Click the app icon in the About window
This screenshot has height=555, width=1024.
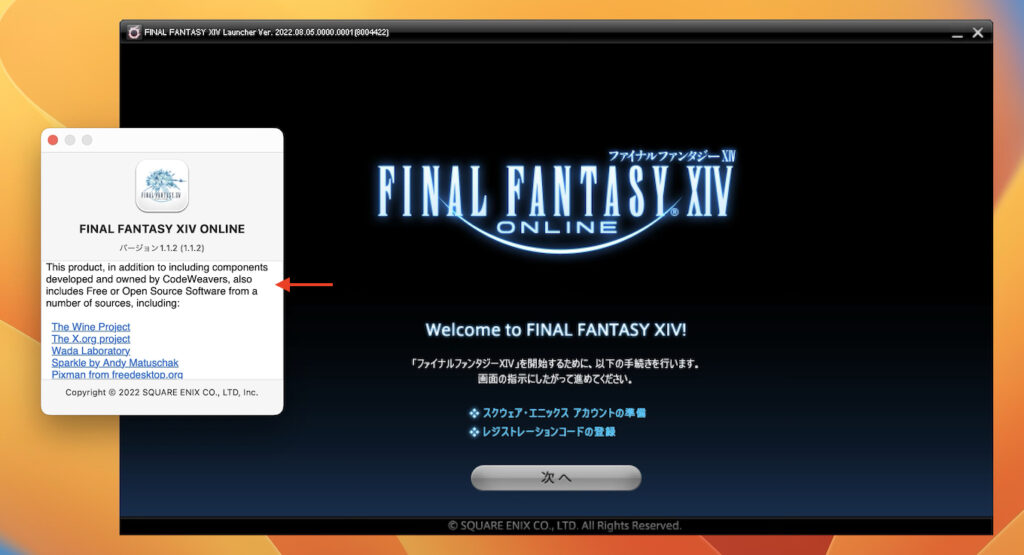point(162,186)
